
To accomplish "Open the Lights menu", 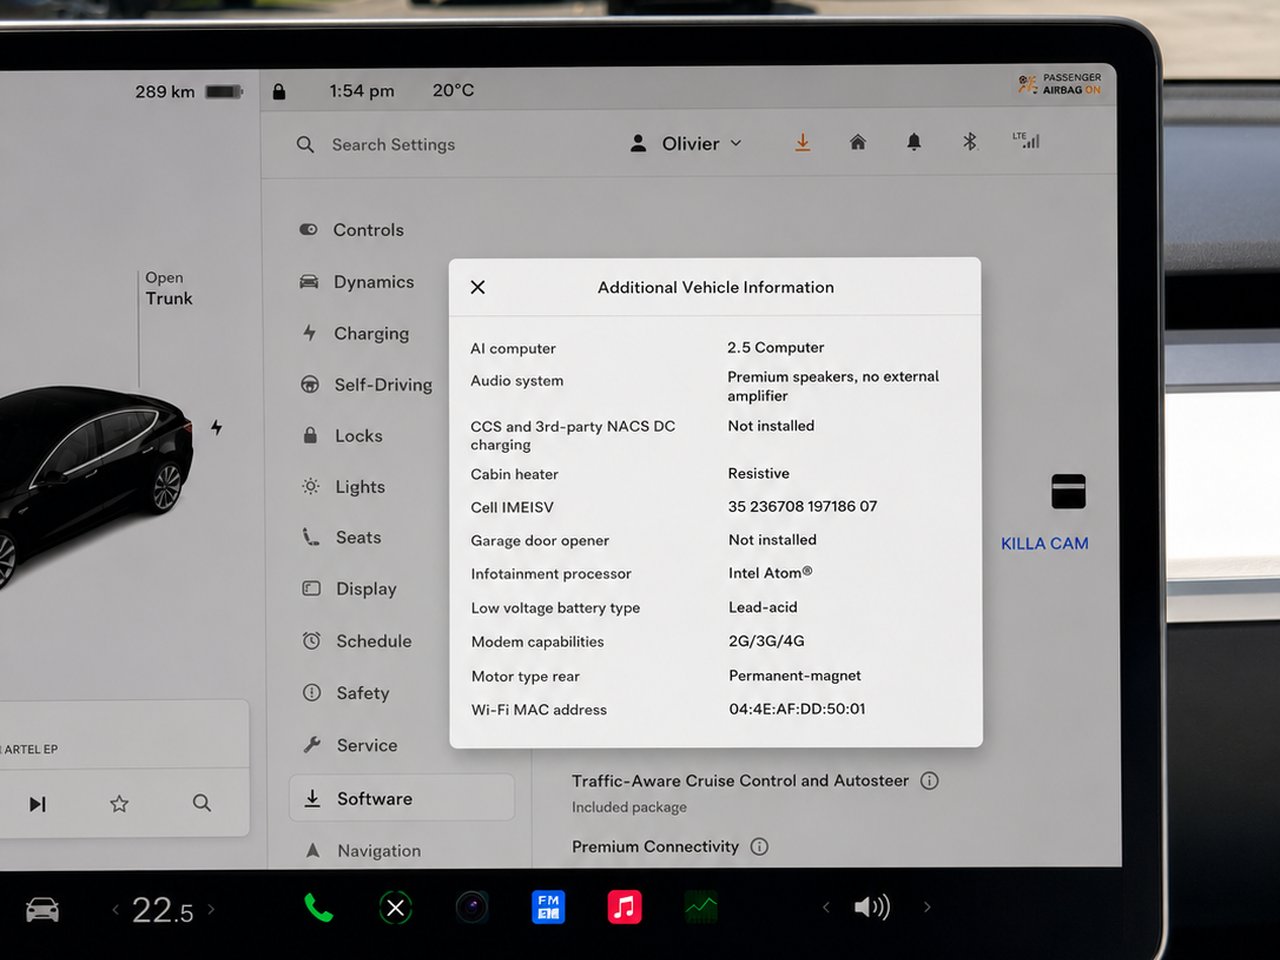I will pos(344,487).
